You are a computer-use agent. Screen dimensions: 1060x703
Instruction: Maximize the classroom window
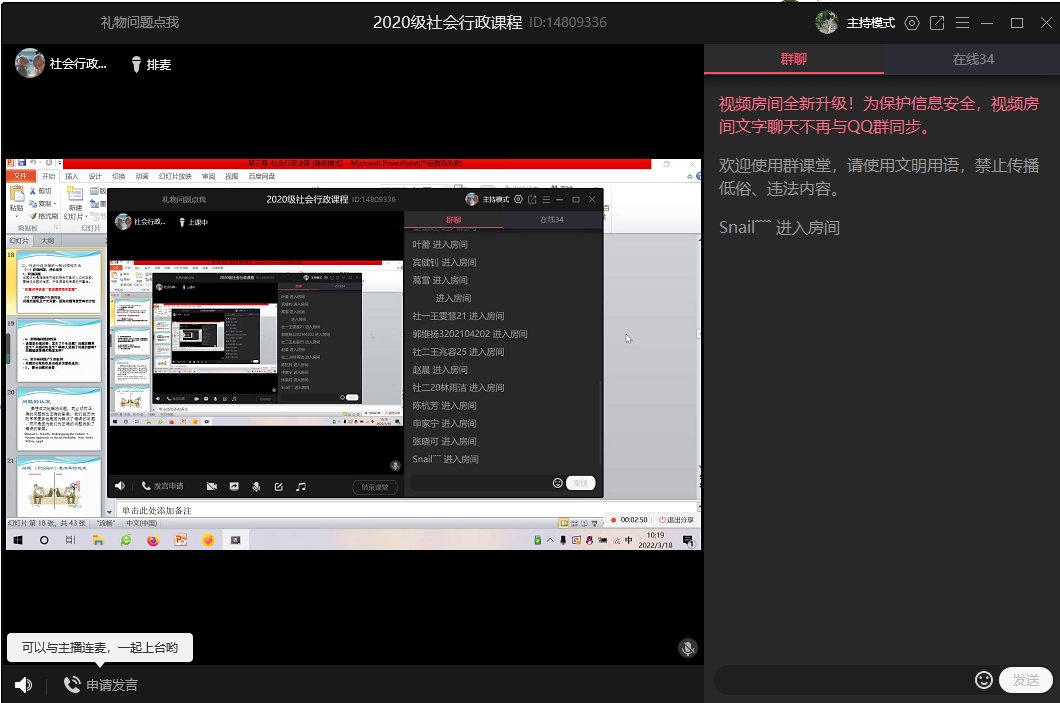point(1016,23)
